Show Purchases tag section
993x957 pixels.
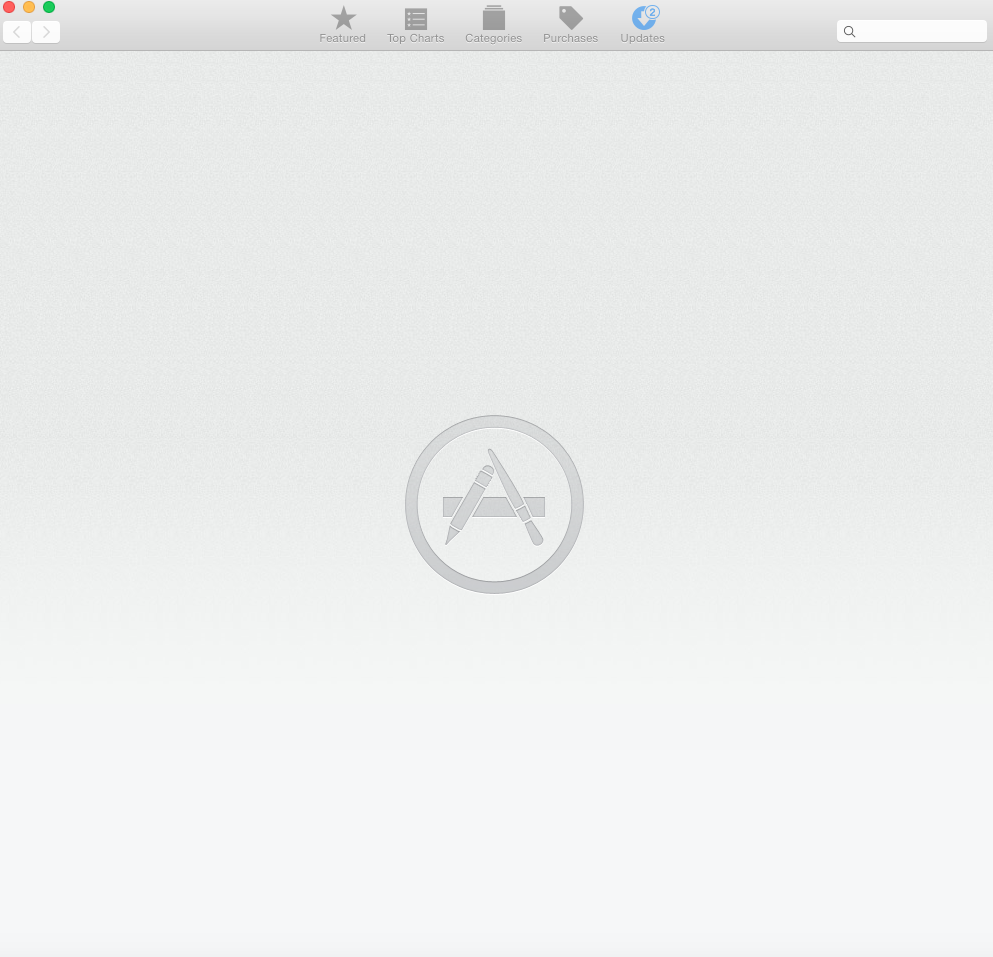click(x=570, y=25)
